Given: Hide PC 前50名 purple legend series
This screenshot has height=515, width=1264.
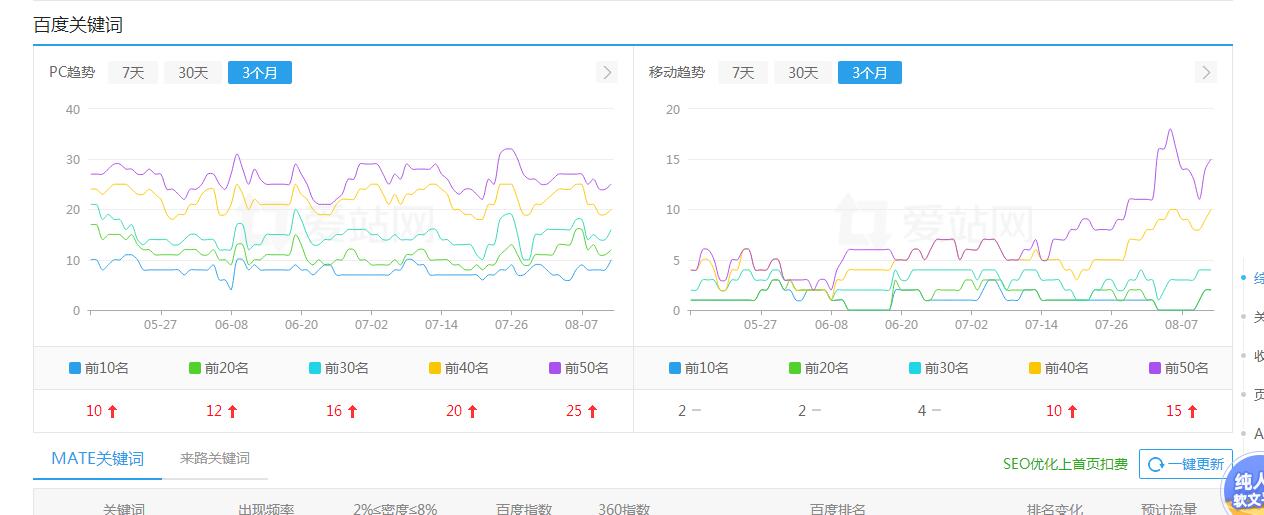Looking at the screenshot, I should pyautogui.click(x=578, y=368).
